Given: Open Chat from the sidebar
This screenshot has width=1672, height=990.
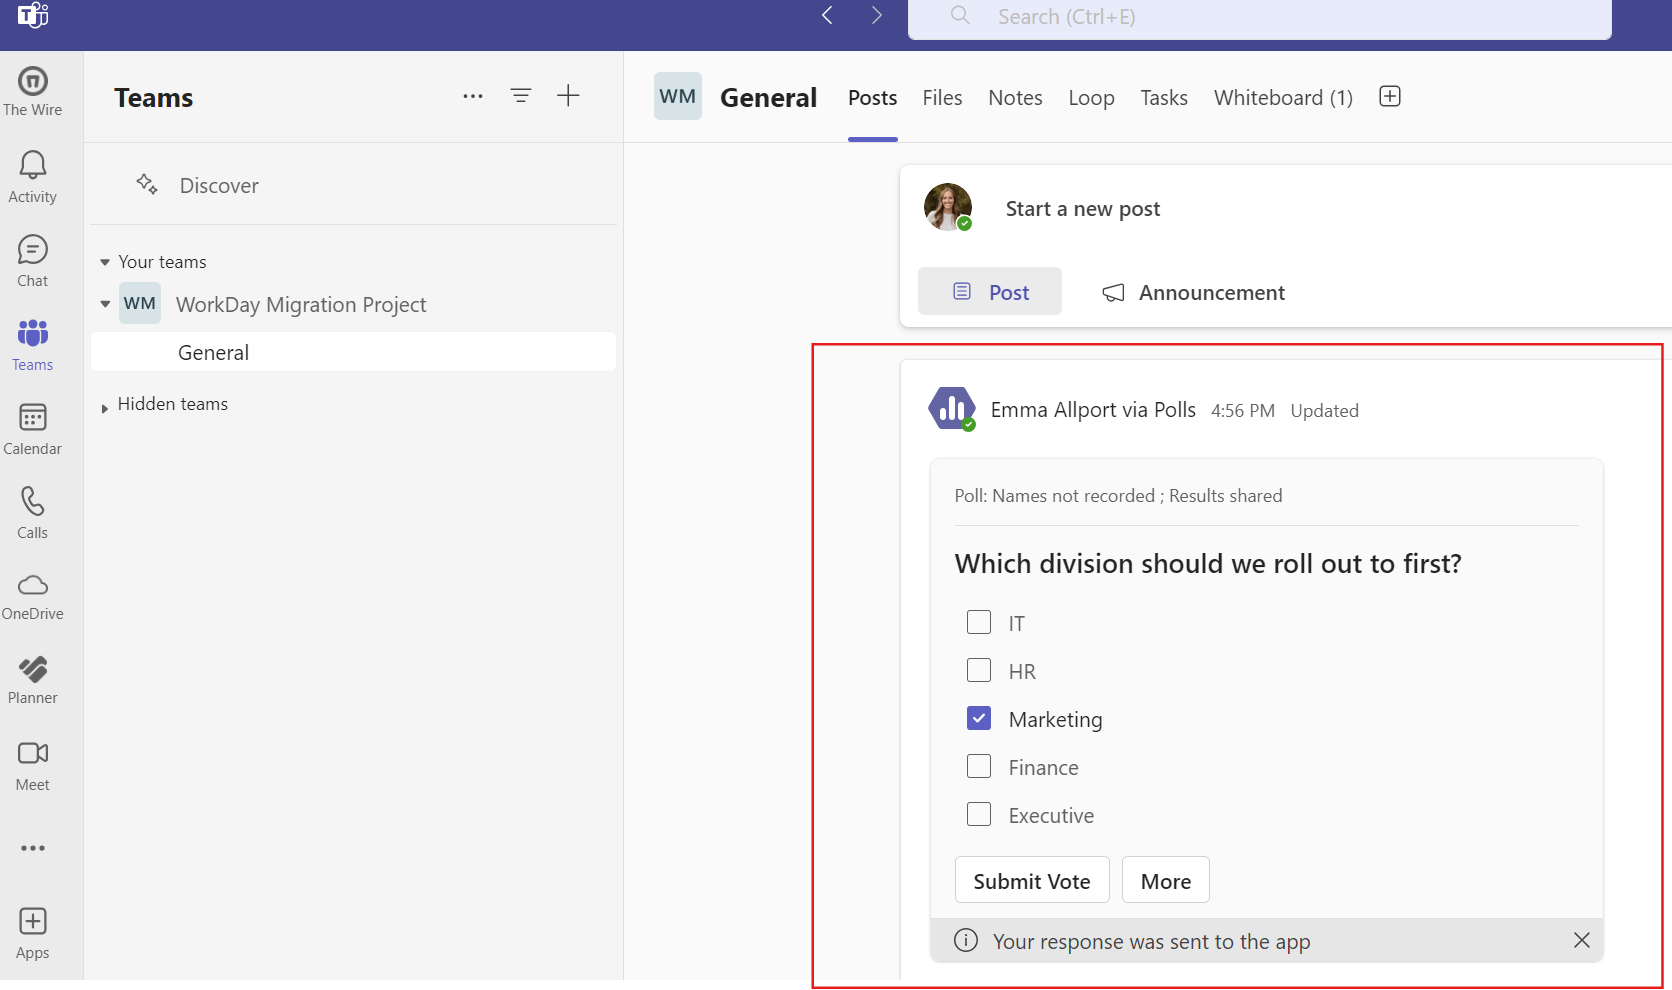Looking at the screenshot, I should (x=33, y=261).
